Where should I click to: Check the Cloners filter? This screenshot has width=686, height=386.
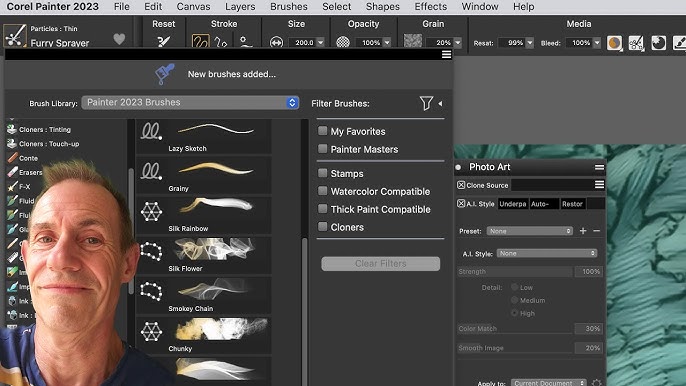click(x=322, y=226)
